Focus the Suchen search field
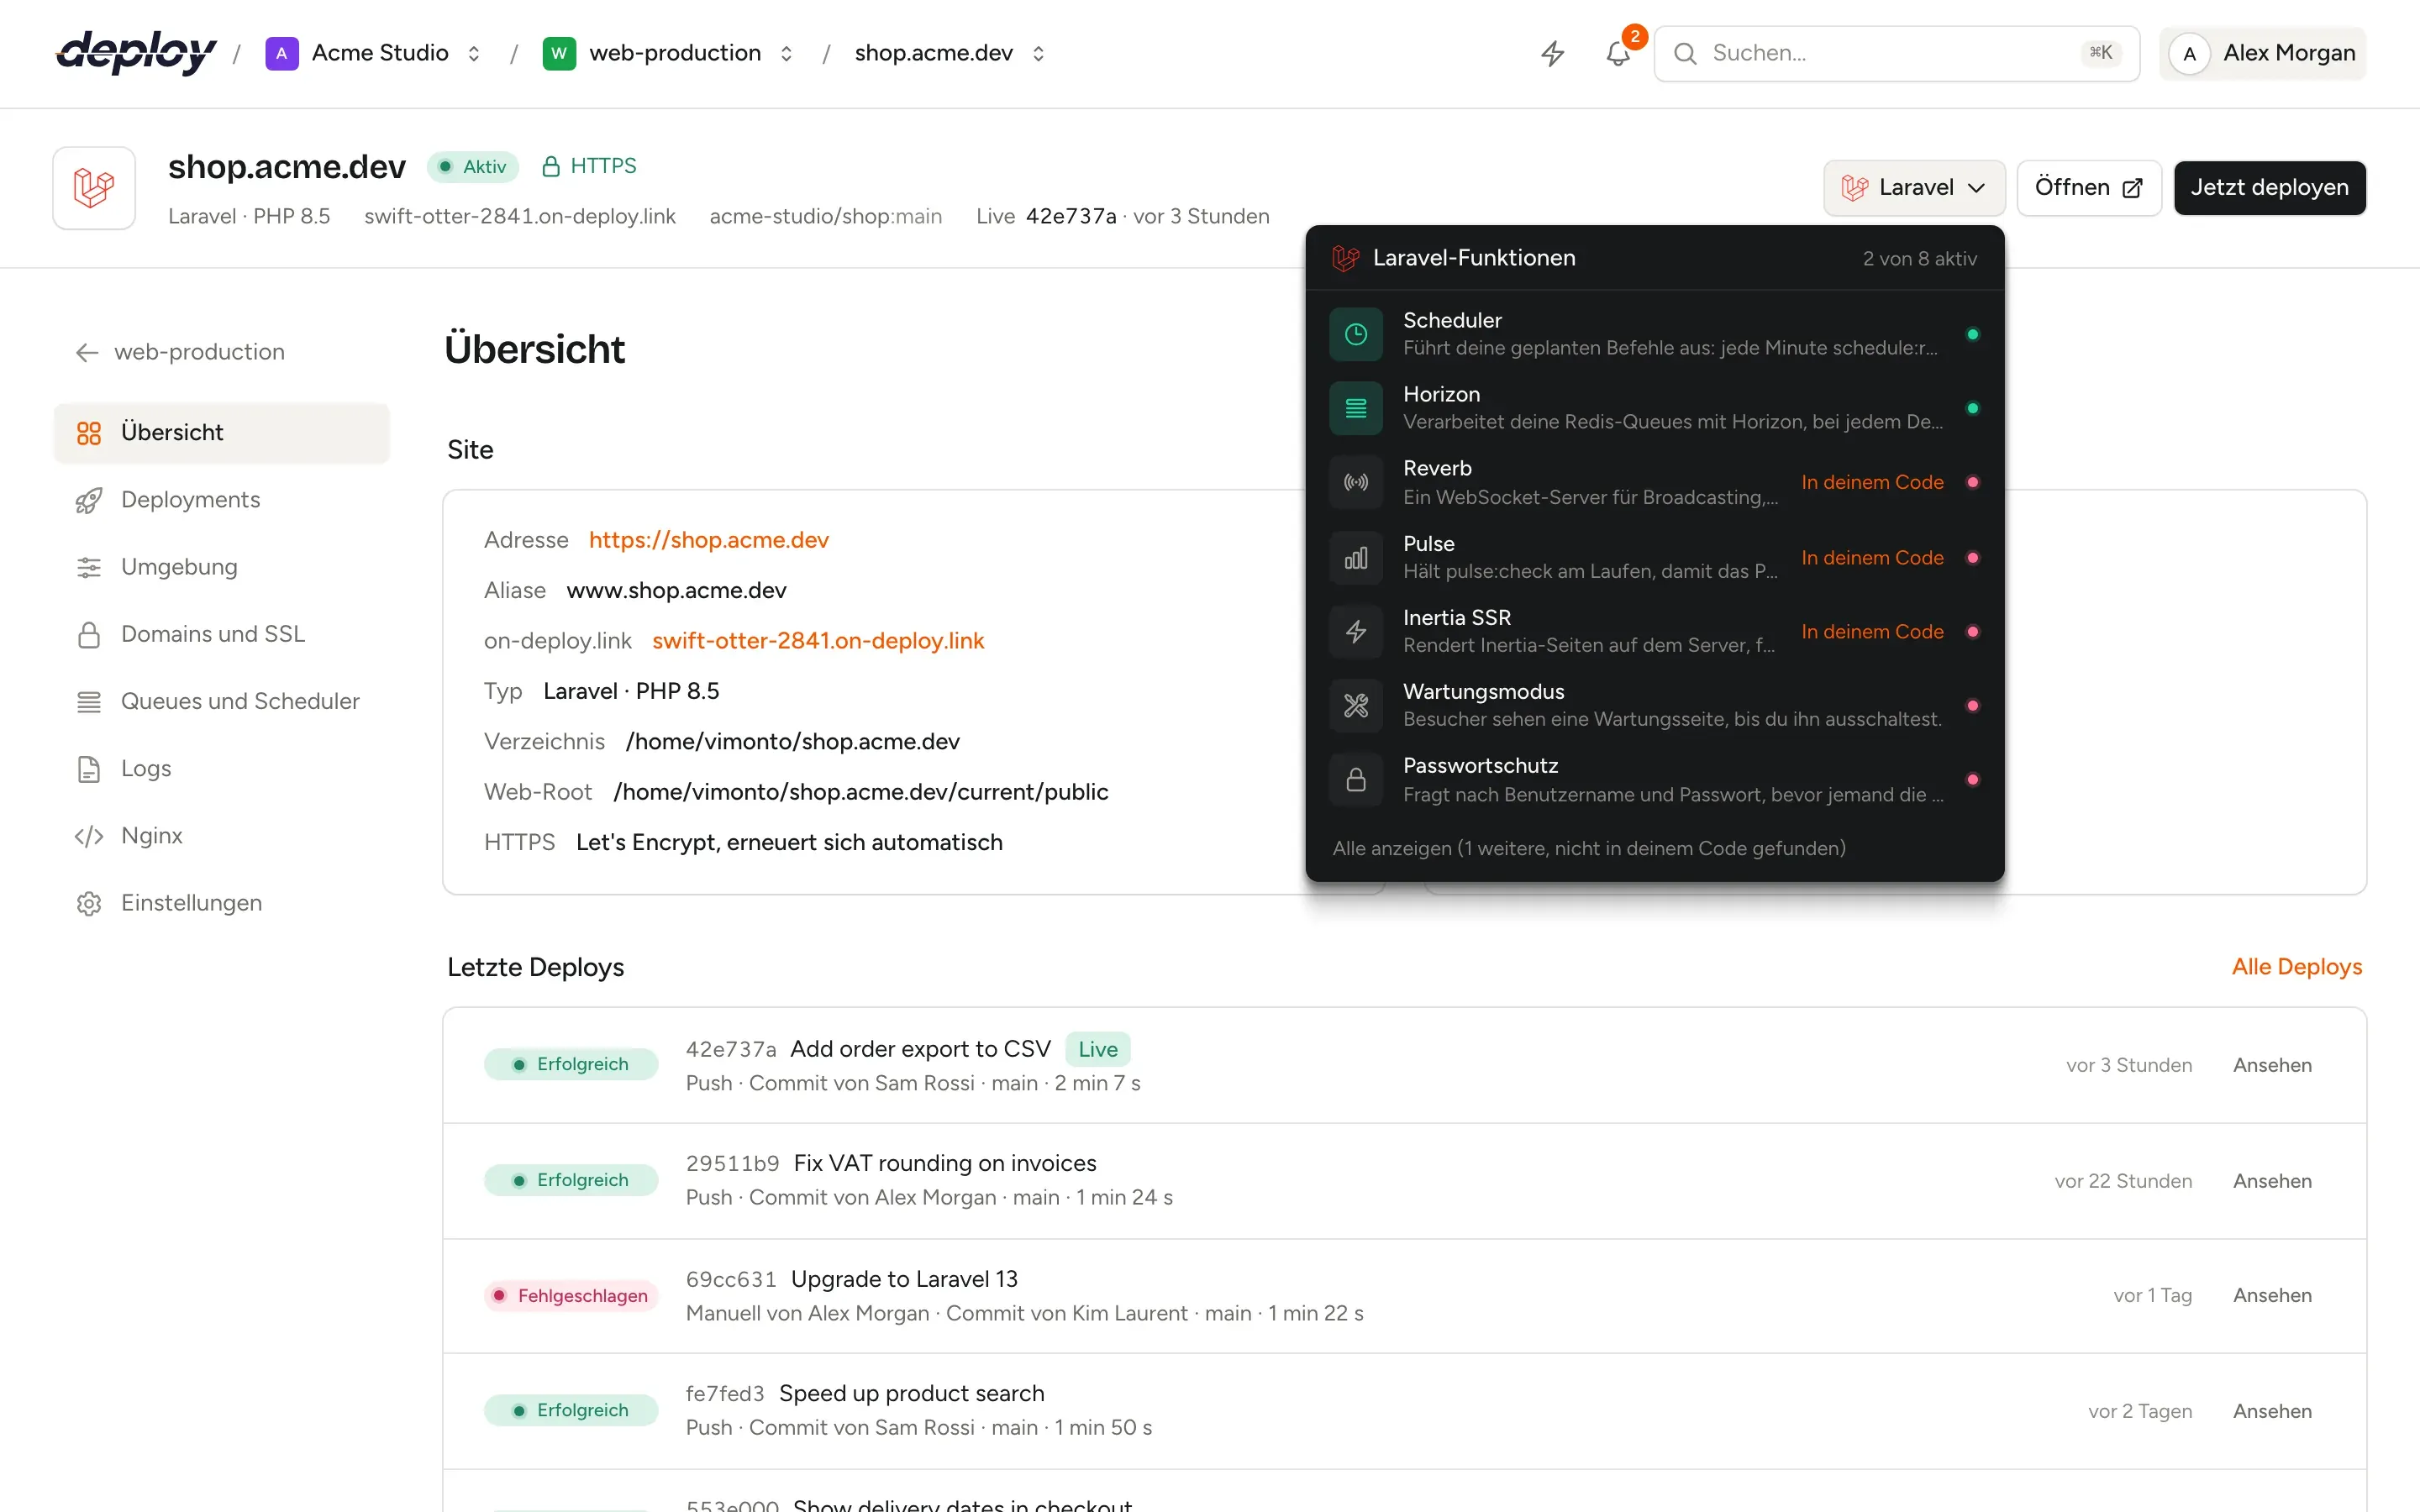The height and width of the screenshot is (1512, 2420). [x=1896, y=53]
